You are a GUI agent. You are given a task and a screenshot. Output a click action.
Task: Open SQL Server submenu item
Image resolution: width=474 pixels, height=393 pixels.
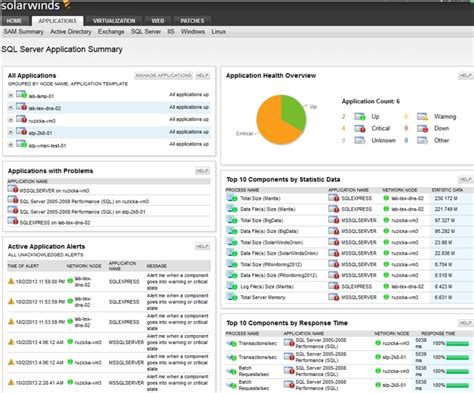[146, 32]
